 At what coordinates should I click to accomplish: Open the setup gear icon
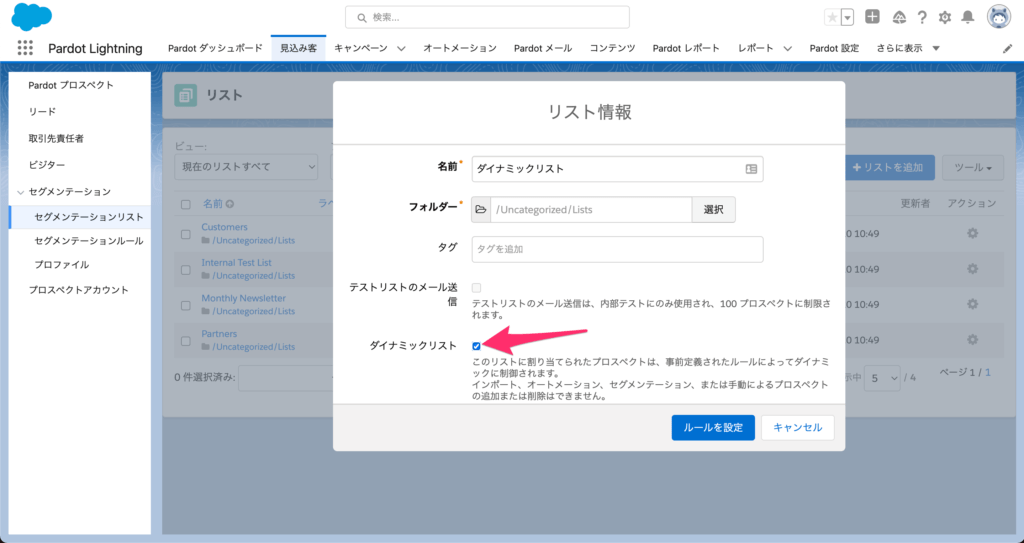coord(945,18)
